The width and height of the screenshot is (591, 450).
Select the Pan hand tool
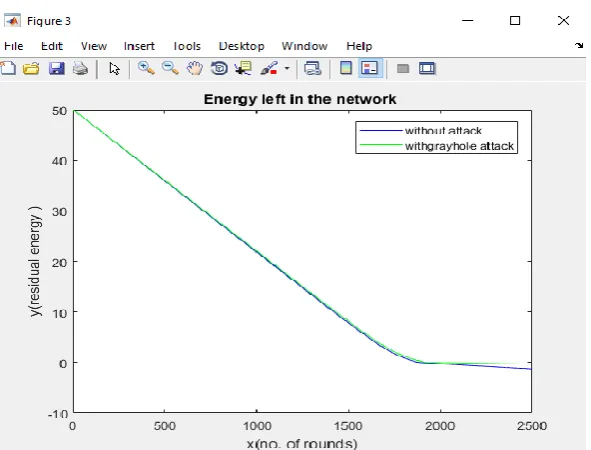pos(195,69)
